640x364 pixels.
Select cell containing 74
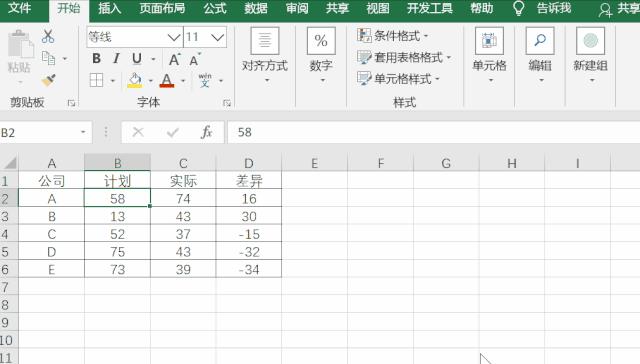pos(183,198)
